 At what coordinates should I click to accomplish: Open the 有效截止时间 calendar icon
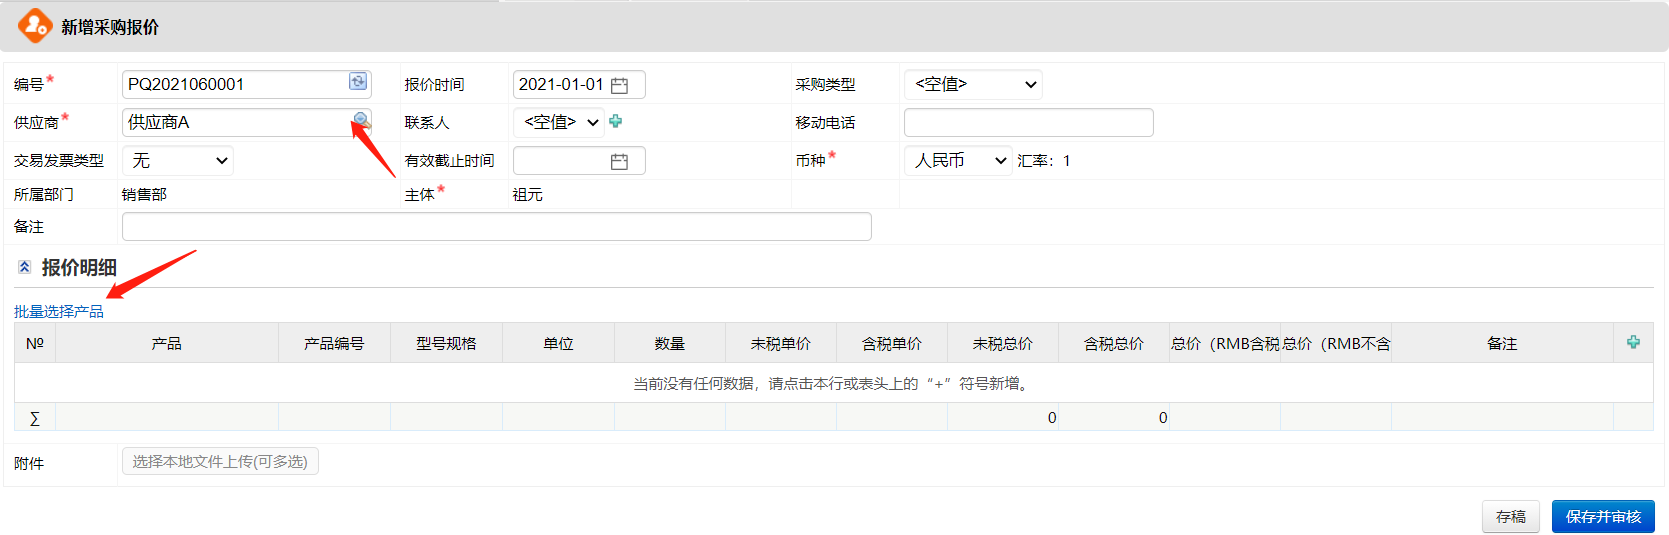pos(619,161)
